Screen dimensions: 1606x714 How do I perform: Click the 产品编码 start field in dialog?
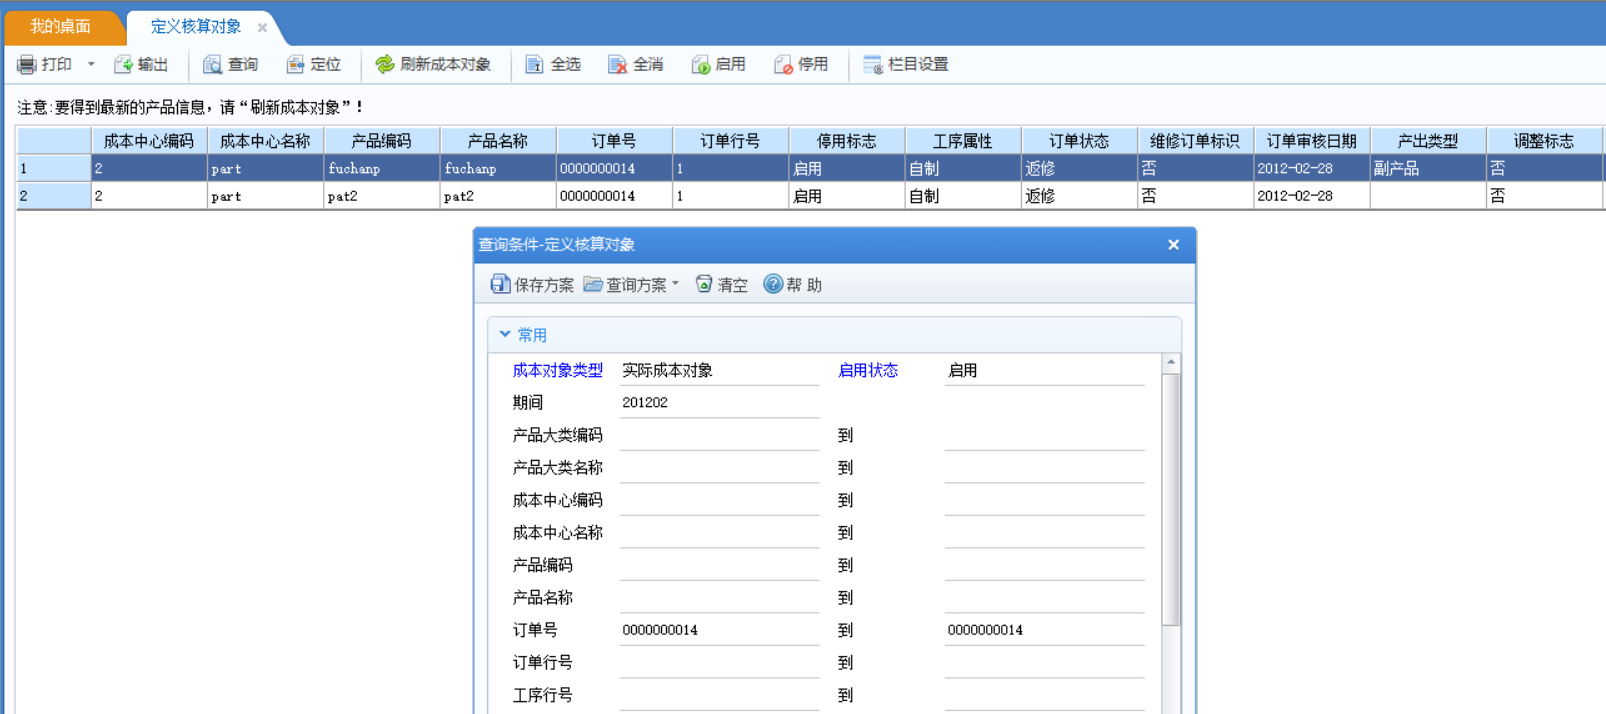[x=719, y=566]
